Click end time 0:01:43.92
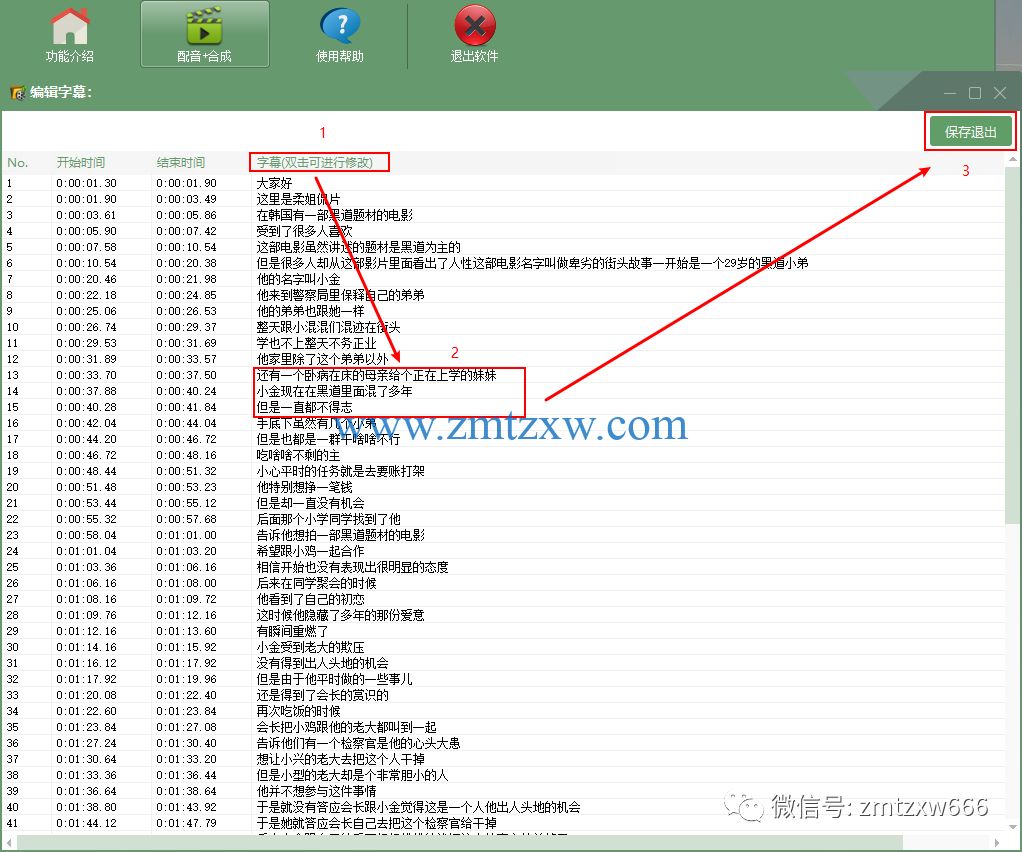The height and width of the screenshot is (852, 1022). (186, 806)
